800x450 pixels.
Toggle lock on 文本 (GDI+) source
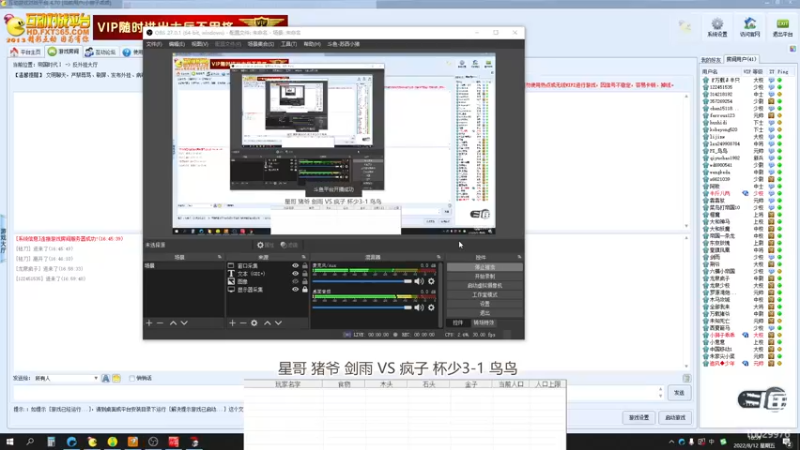[305, 273]
